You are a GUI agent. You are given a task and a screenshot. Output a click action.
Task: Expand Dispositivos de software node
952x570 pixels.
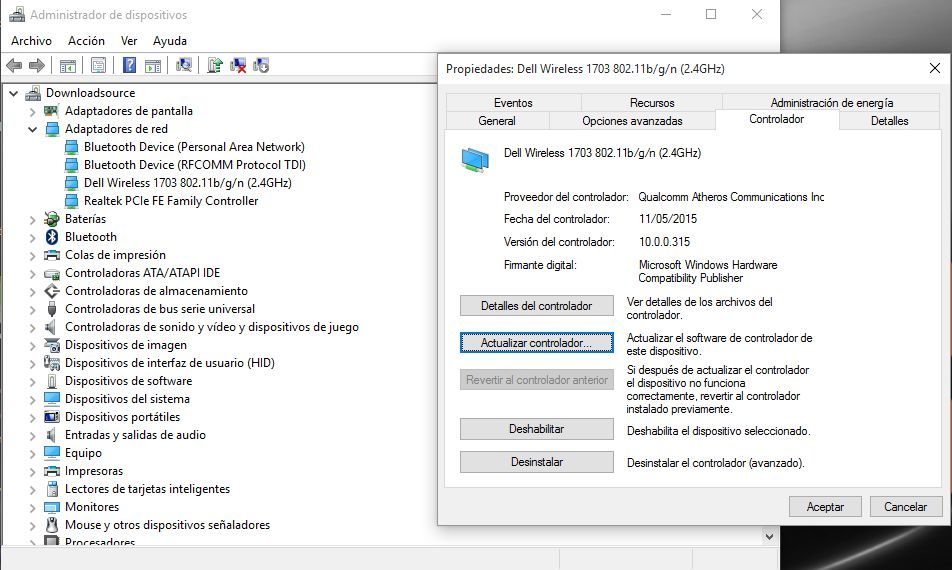32,382
